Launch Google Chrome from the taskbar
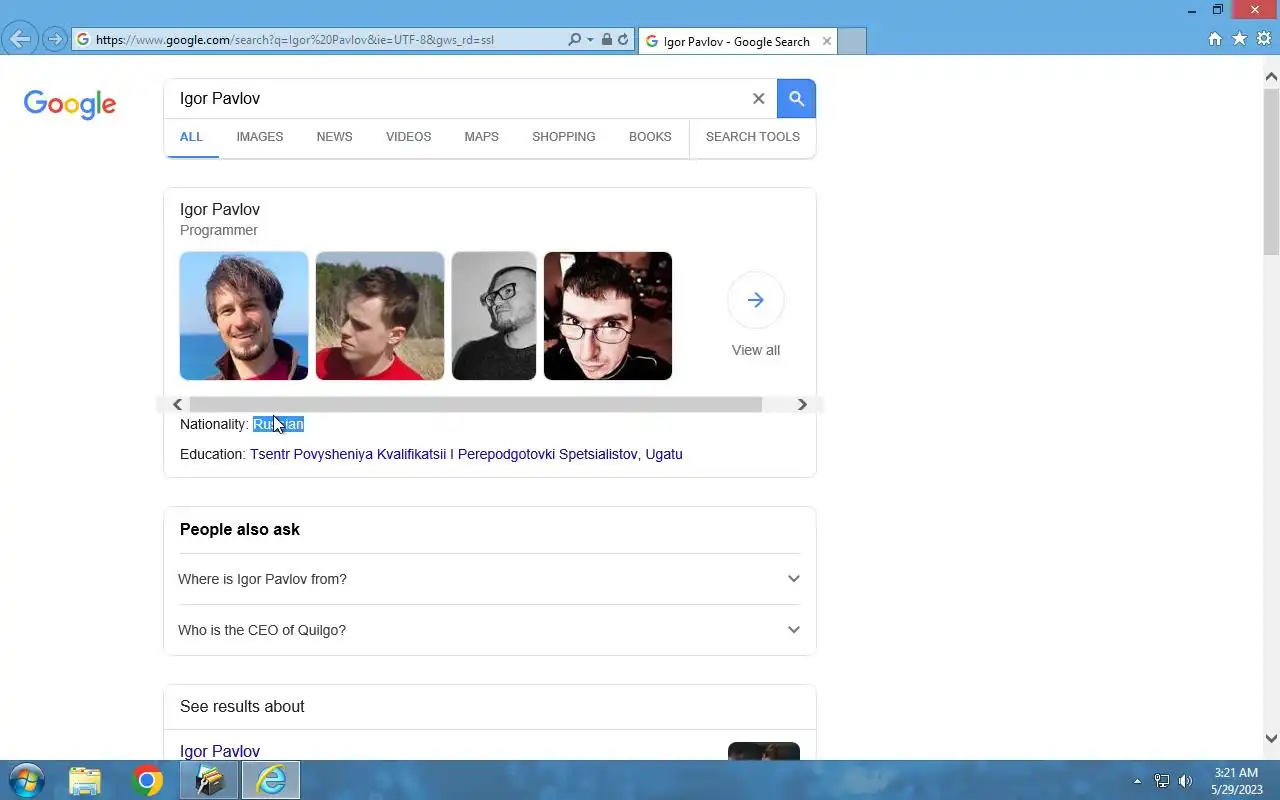Viewport: 1280px width, 800px height. [x=147, y=780]
